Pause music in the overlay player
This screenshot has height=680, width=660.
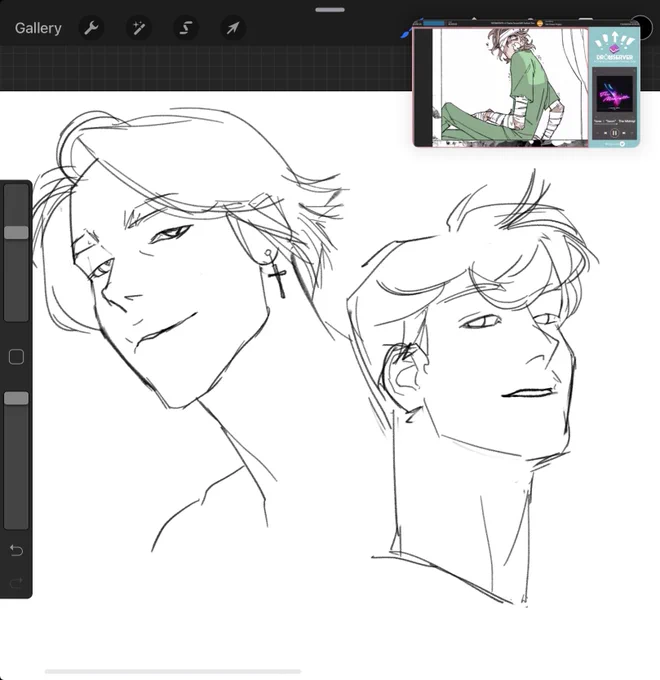614,133
